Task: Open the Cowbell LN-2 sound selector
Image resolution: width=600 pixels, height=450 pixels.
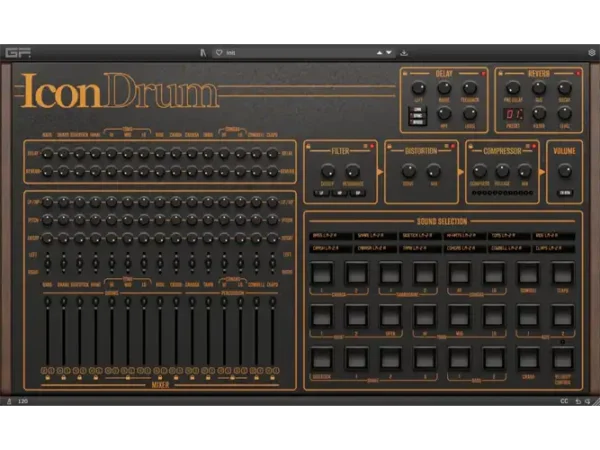Action: [x=509, y=248]
